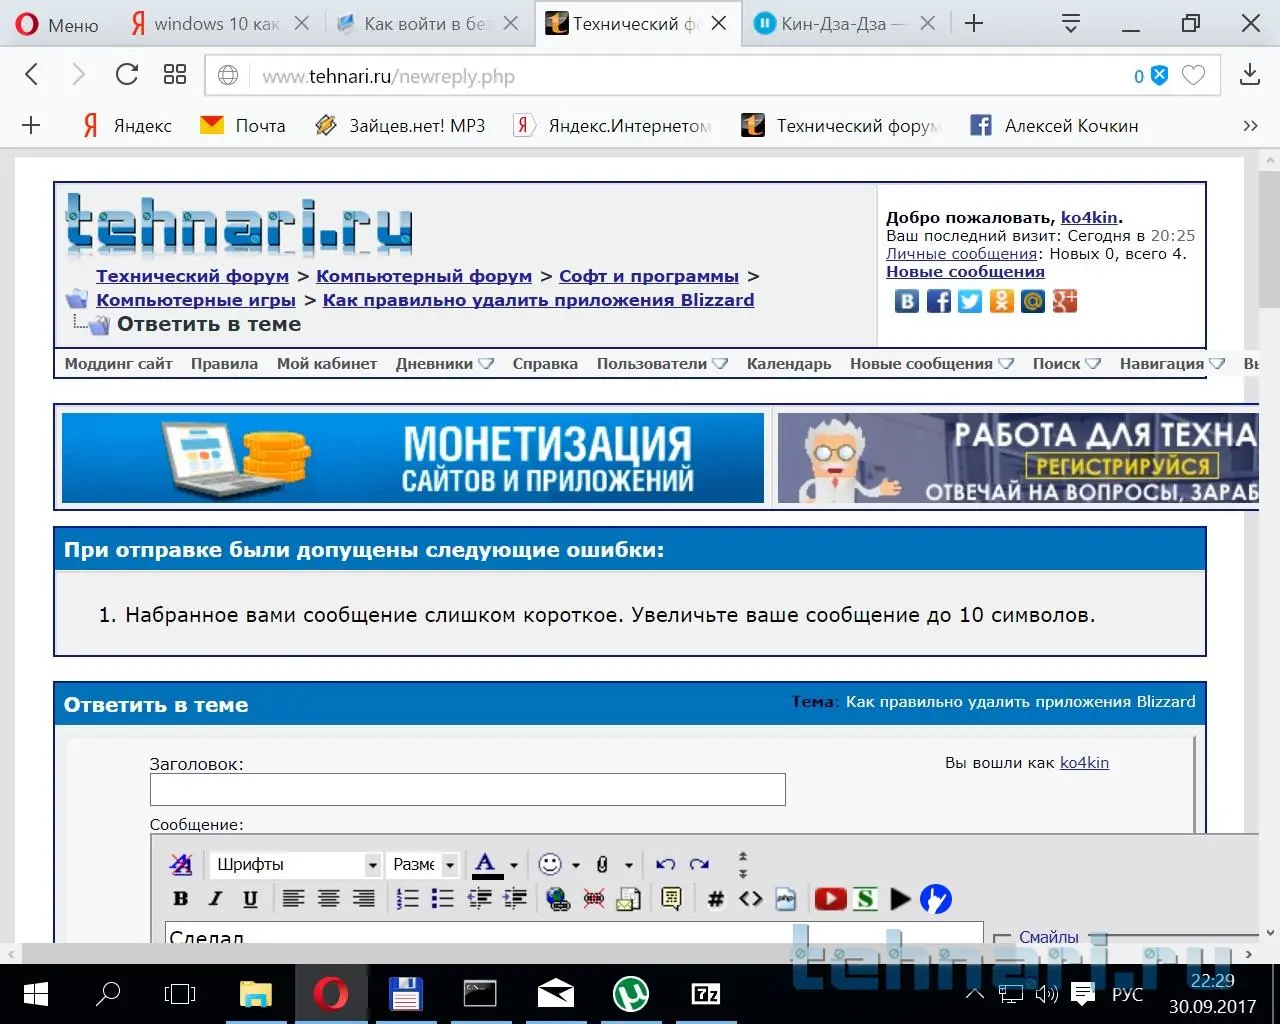Expand the Поиск menu

pyautogui.click(x=1066, y=364)
